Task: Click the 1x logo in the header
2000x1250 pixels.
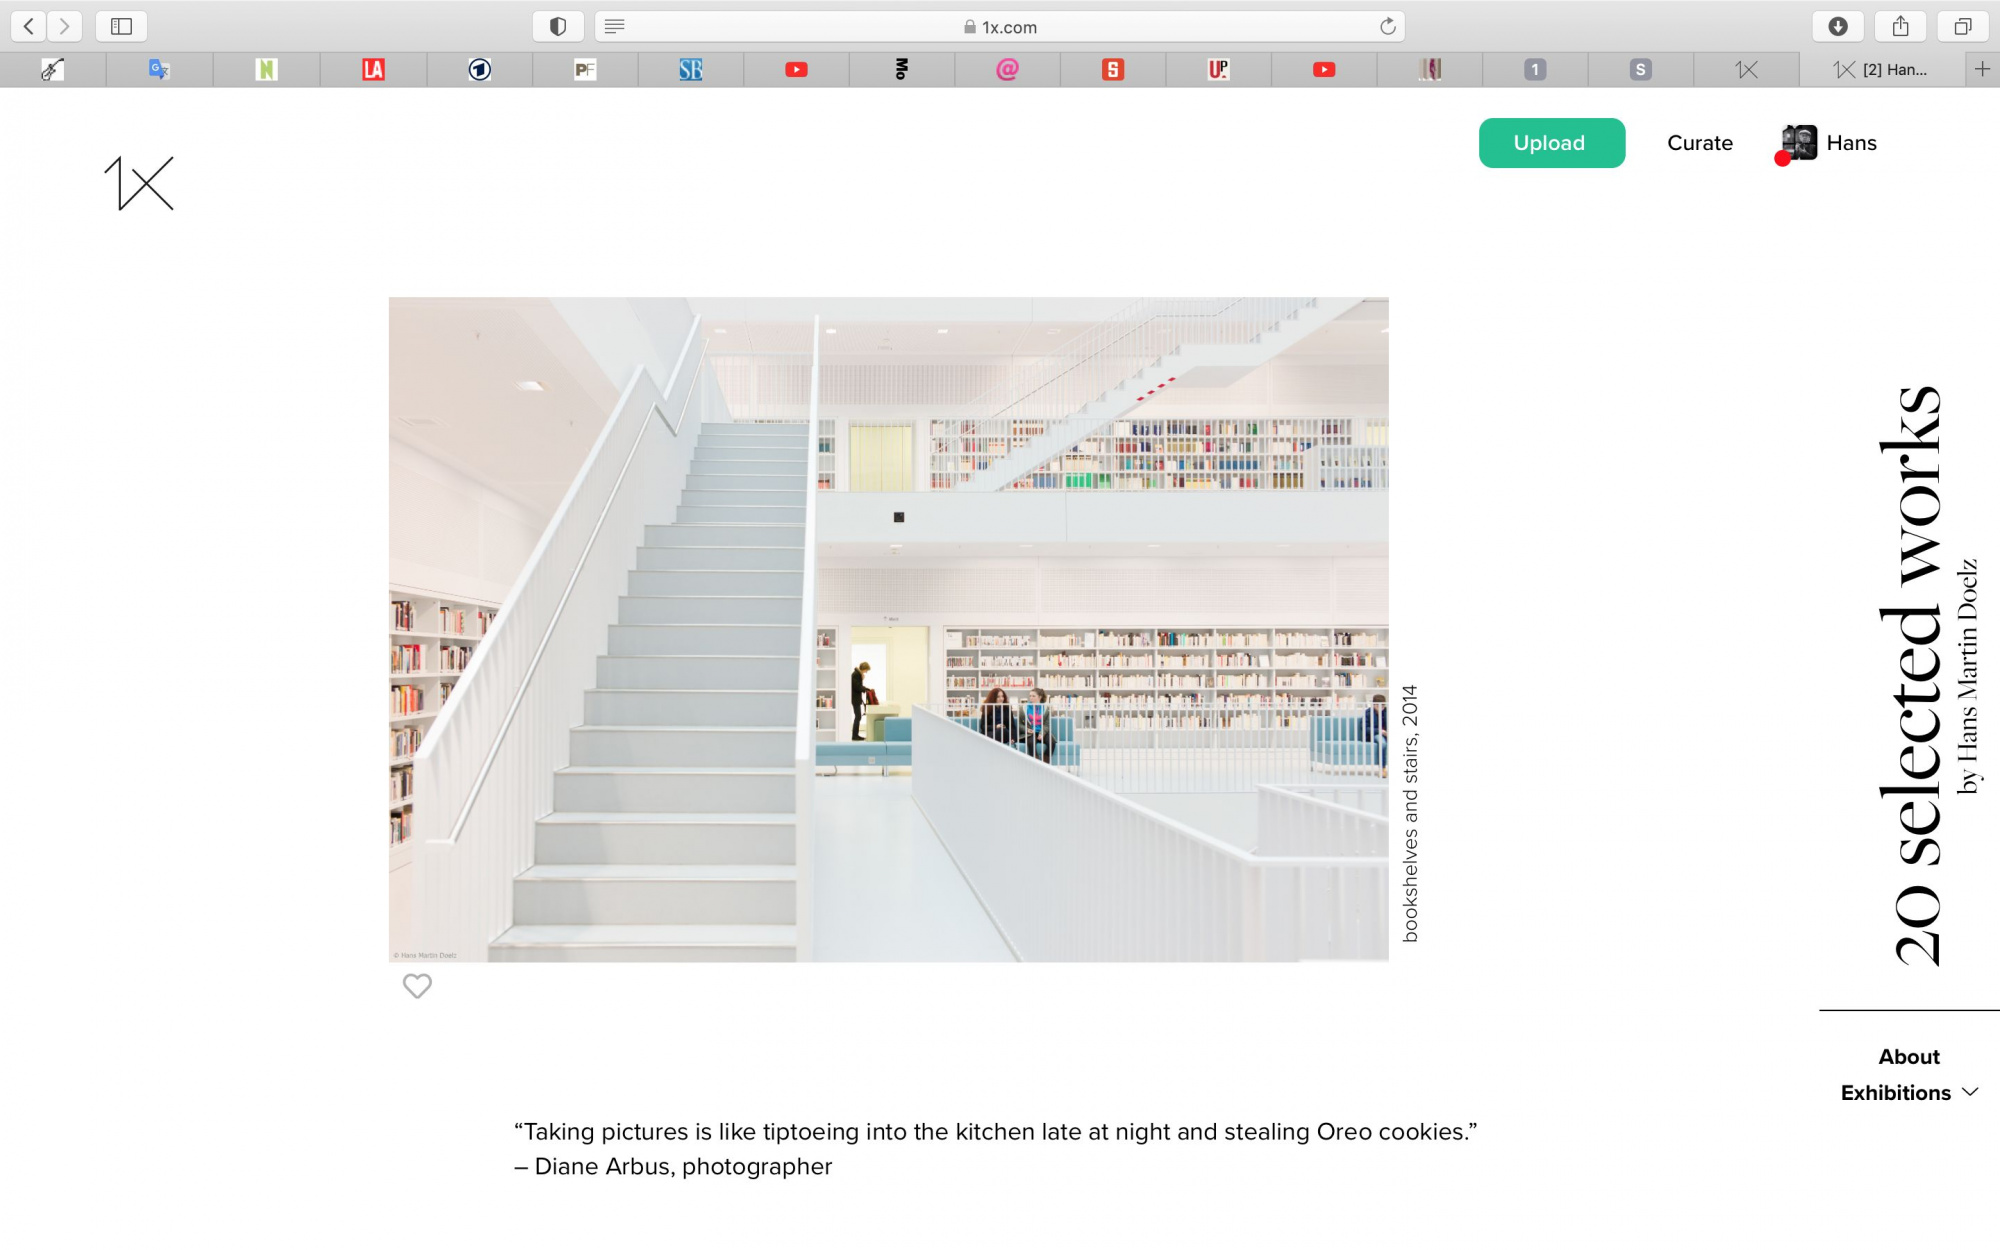Action: coord(139,183)
